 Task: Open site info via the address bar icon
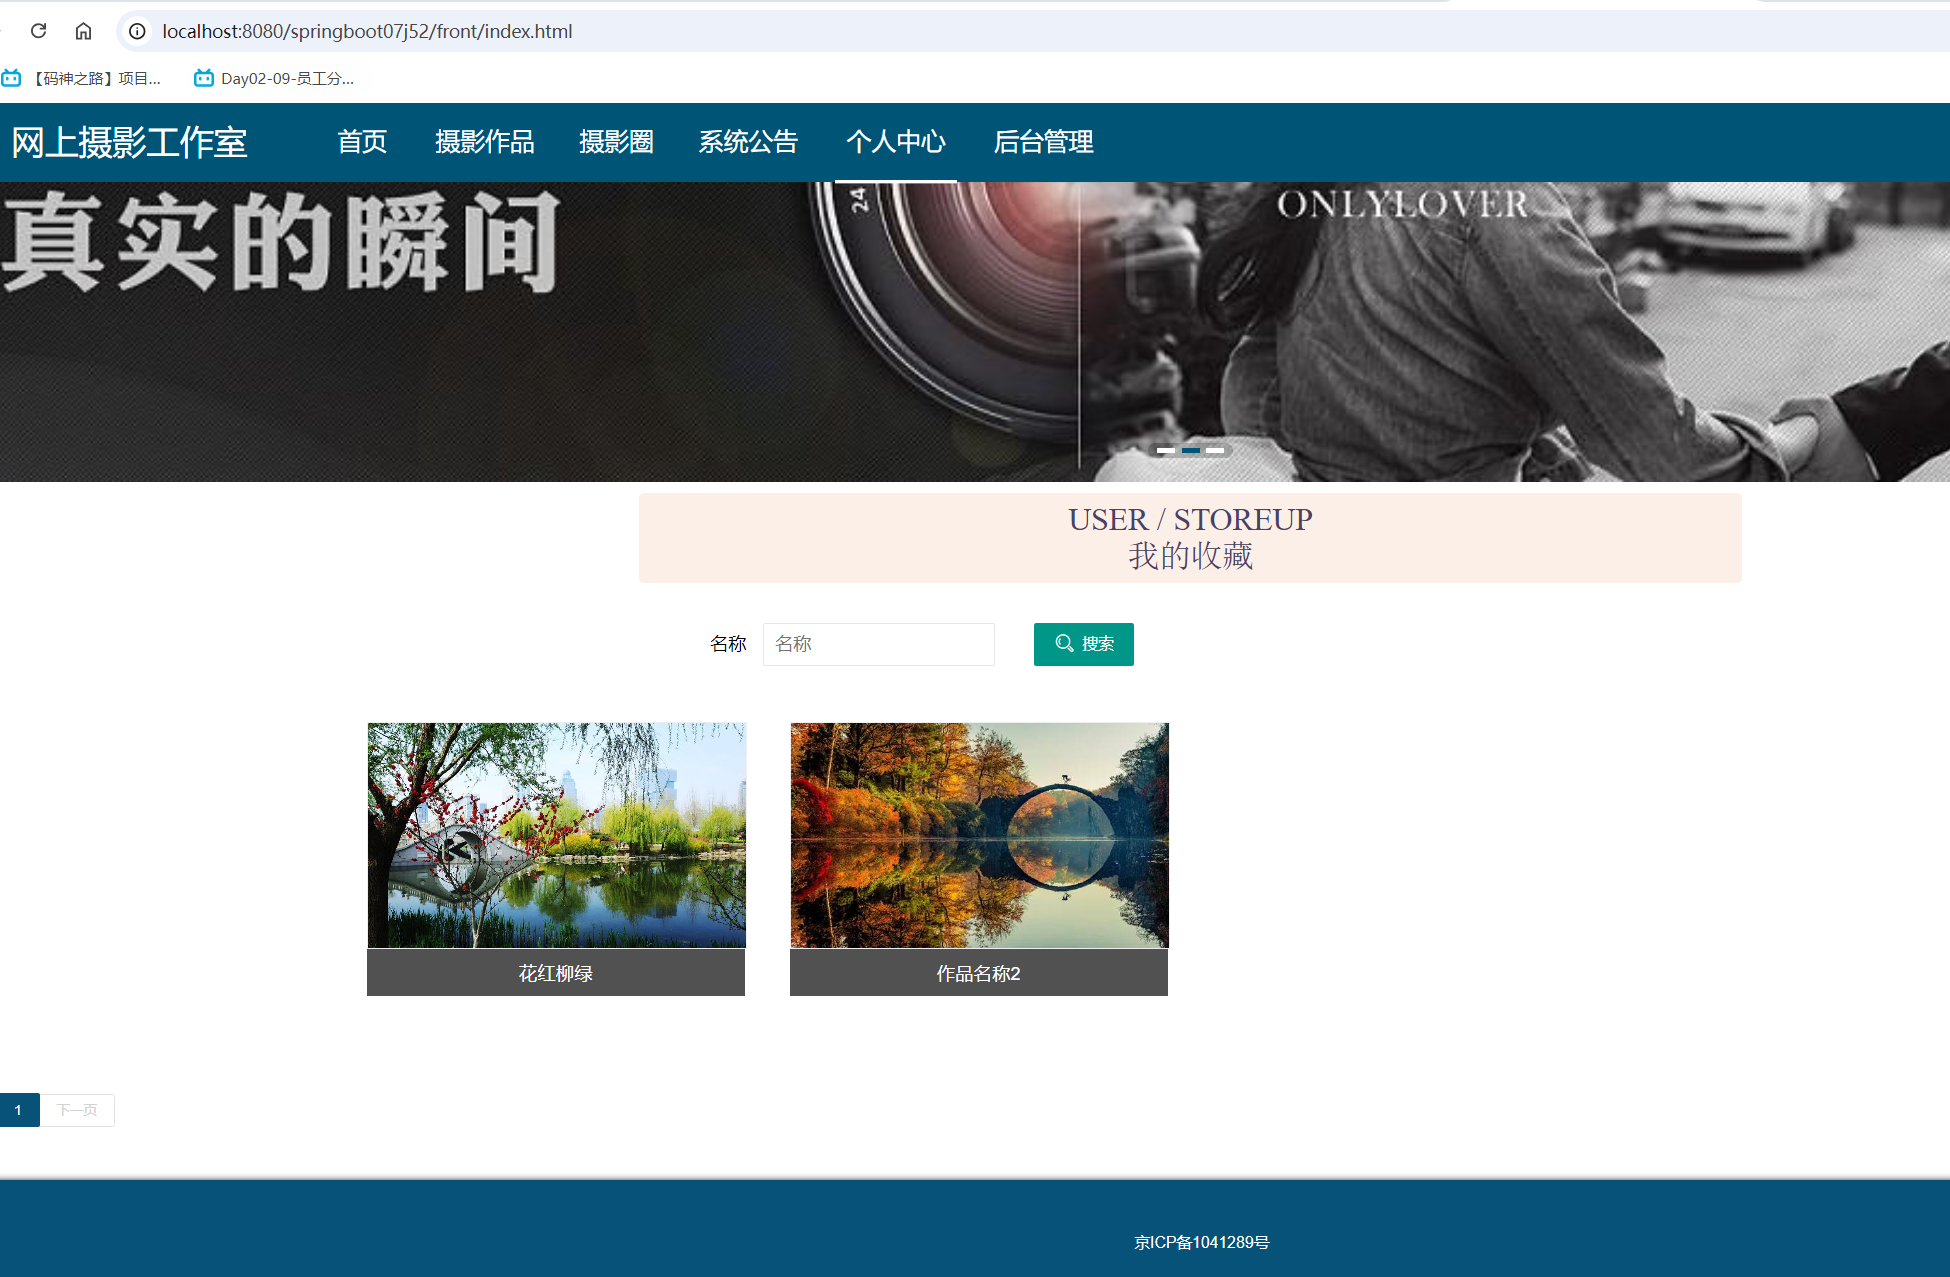[136, 31]
